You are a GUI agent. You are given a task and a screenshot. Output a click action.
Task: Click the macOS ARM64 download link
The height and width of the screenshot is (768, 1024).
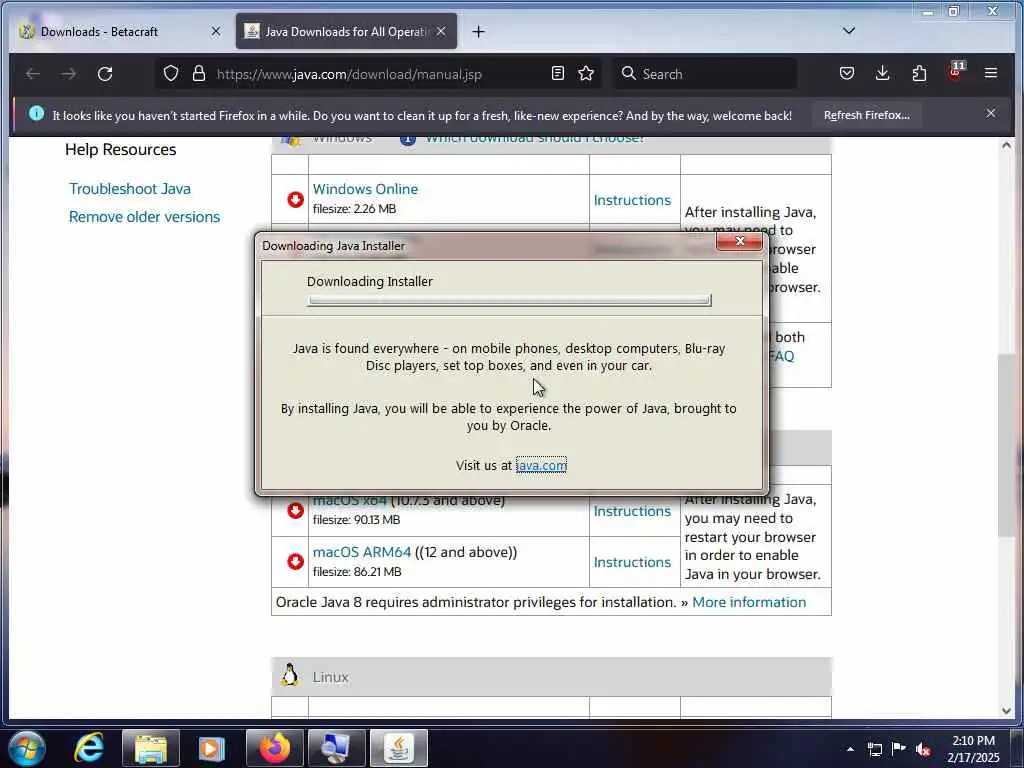tap(362, 552)
